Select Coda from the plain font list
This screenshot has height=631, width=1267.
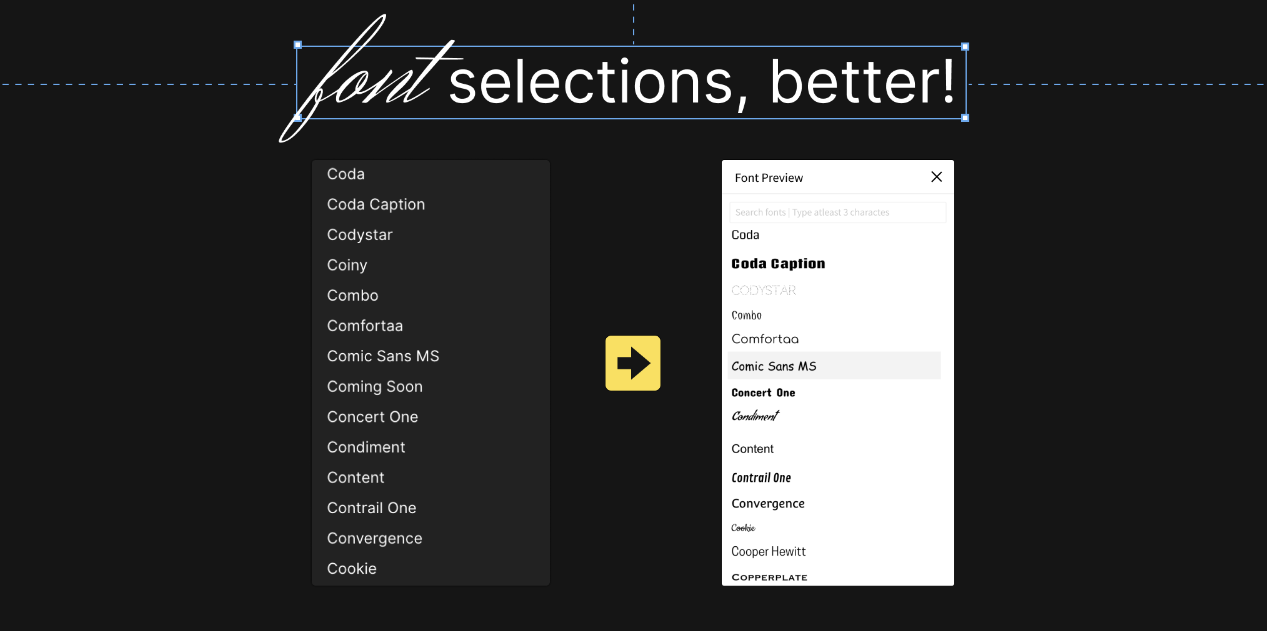click(x=345, y=174)
